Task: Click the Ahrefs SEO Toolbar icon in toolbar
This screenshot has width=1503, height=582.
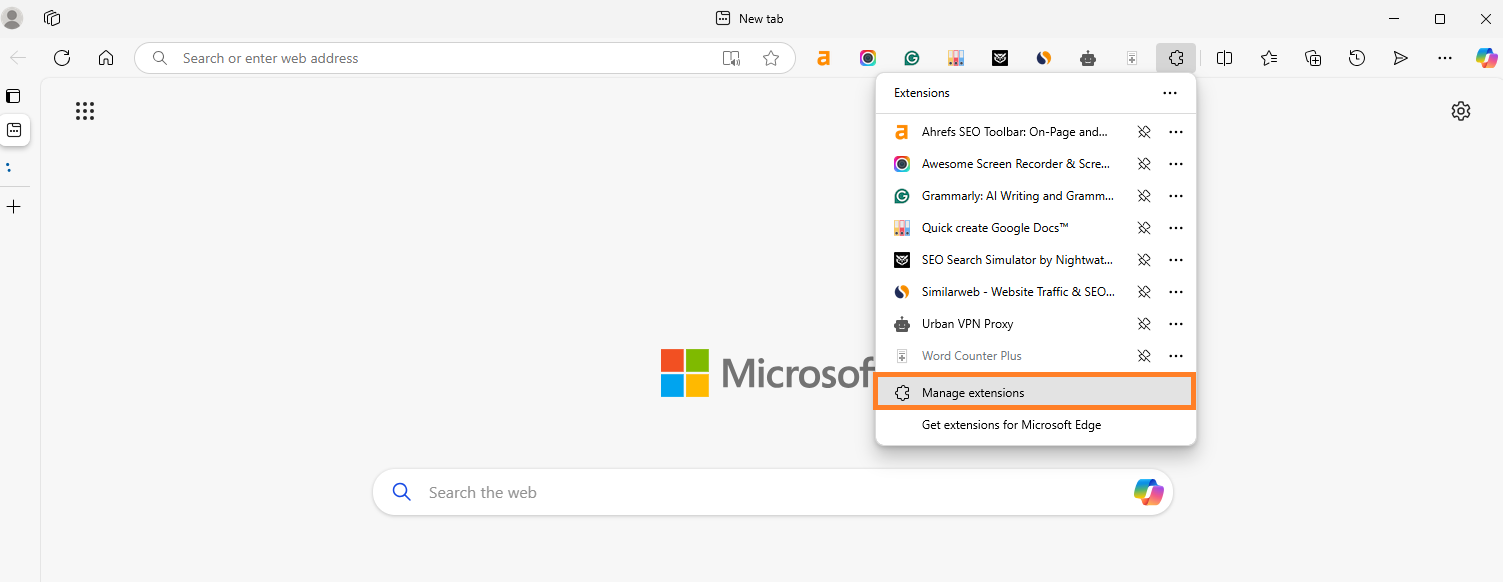Action: tap(823, 58)
